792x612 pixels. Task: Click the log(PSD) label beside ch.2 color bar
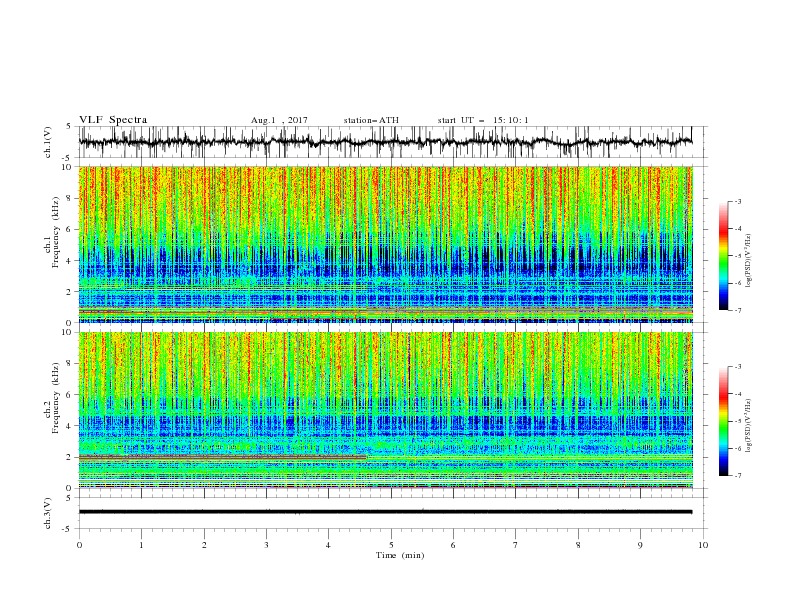749,426
